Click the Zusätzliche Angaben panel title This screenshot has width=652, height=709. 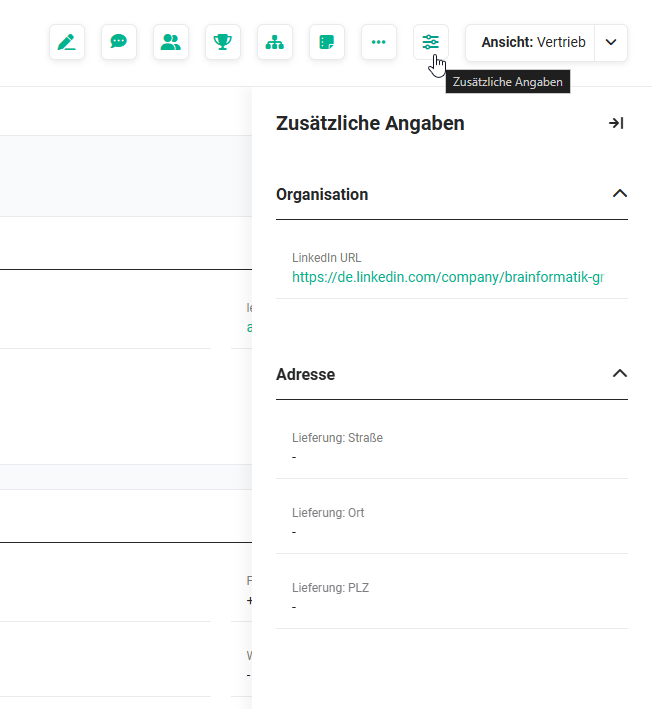click(370, 123)
